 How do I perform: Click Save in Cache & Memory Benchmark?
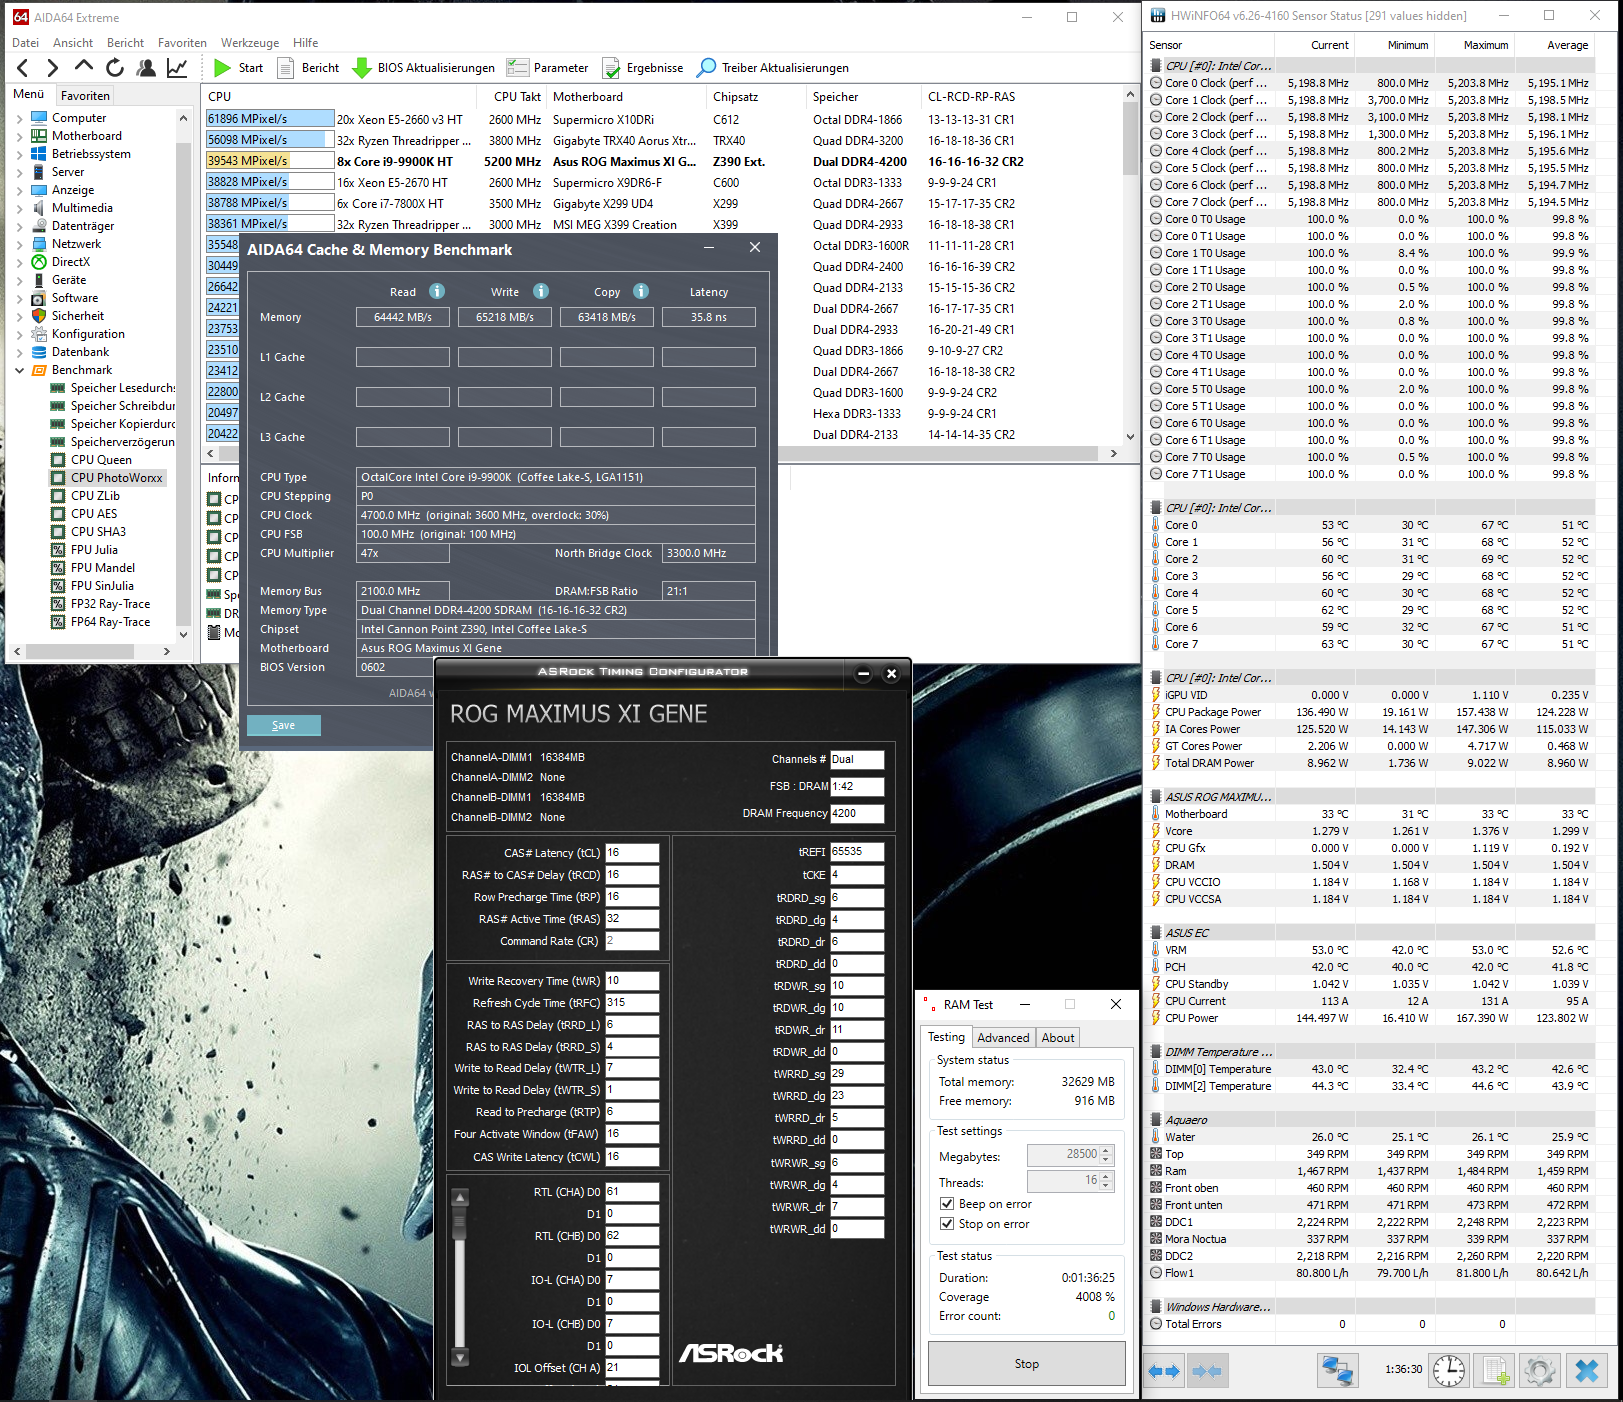click(284, 725)
